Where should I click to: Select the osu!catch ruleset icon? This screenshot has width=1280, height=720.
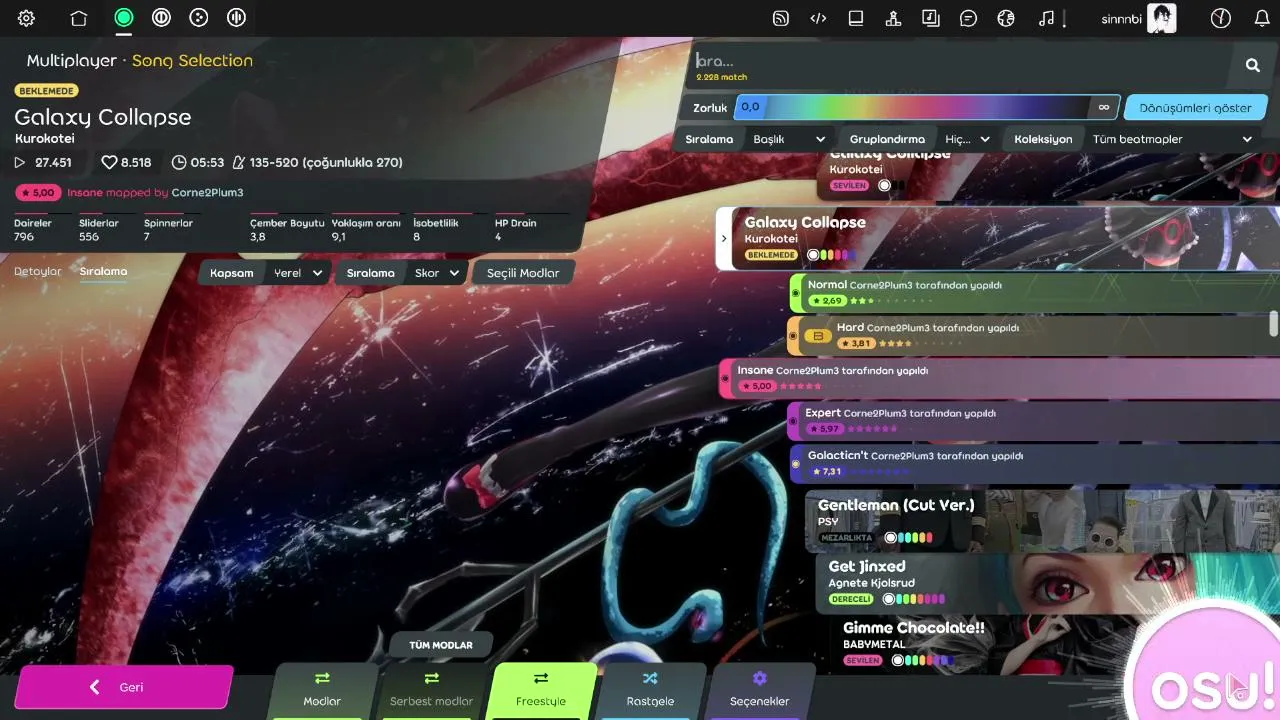199,17
